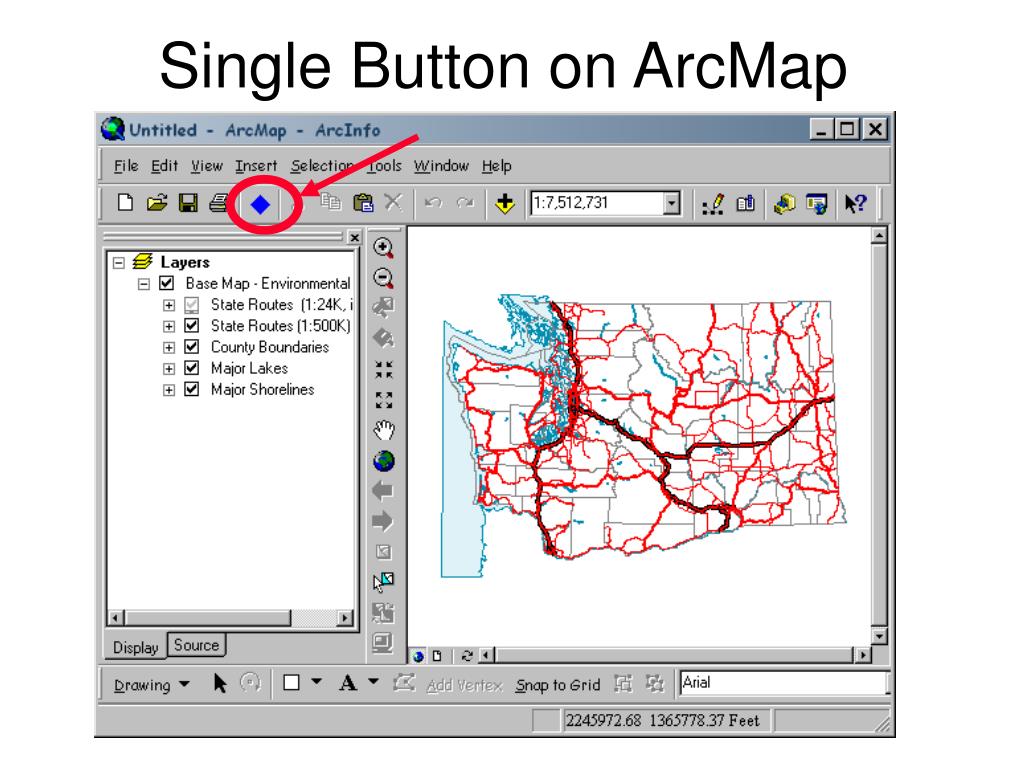
Task: Collapse the Layers tree node
Action: click(119, 263)
